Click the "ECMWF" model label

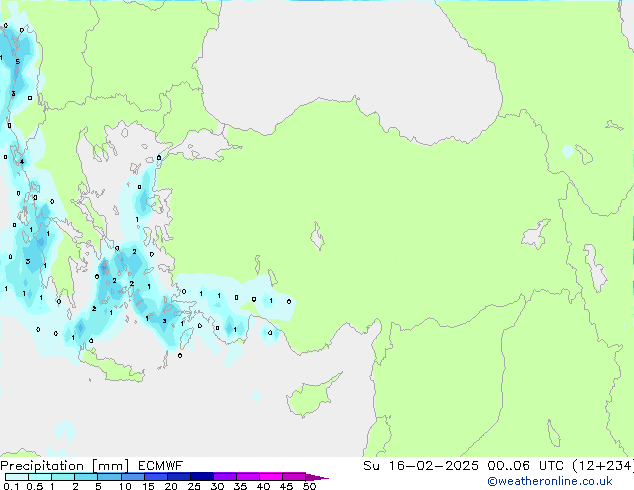point(161,466)
